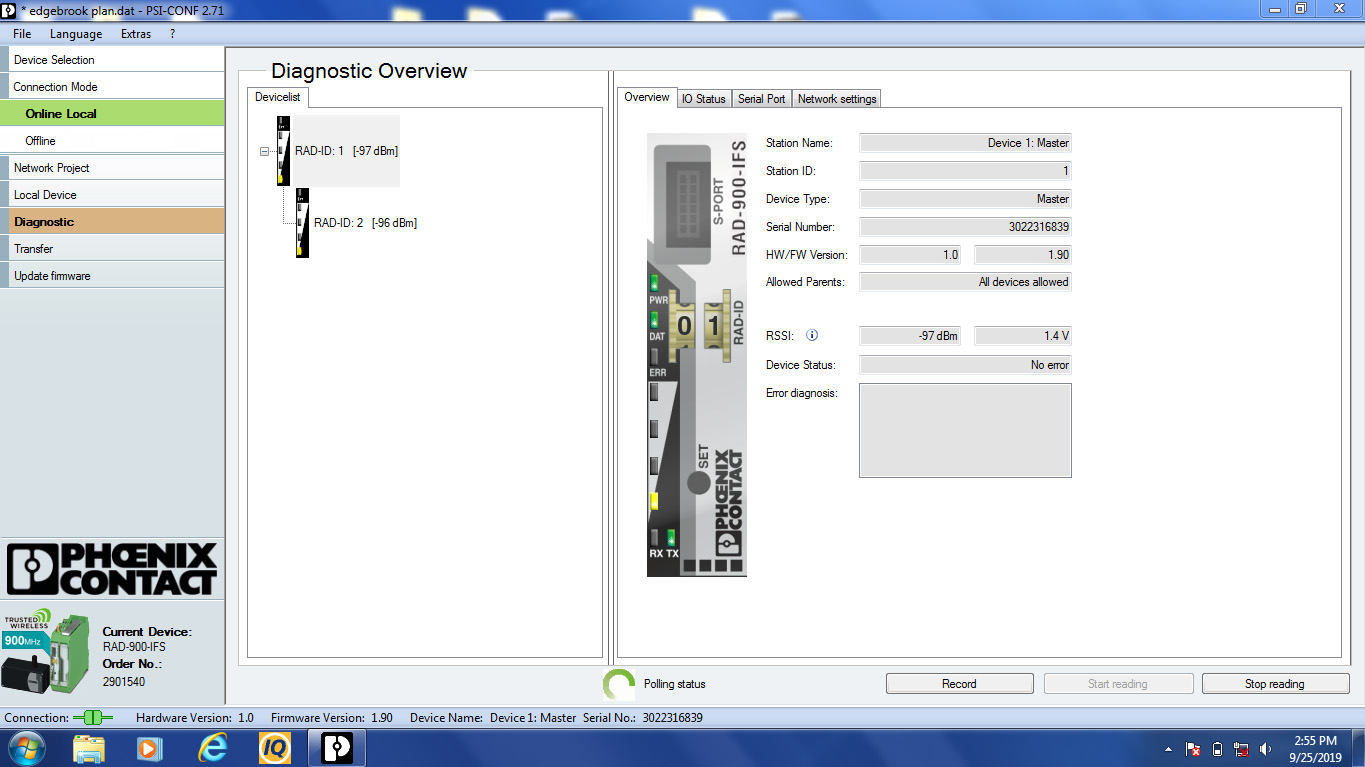
Task: Click the Allowed Parents field
Action: pyautogui.click(x=965, y=282)
